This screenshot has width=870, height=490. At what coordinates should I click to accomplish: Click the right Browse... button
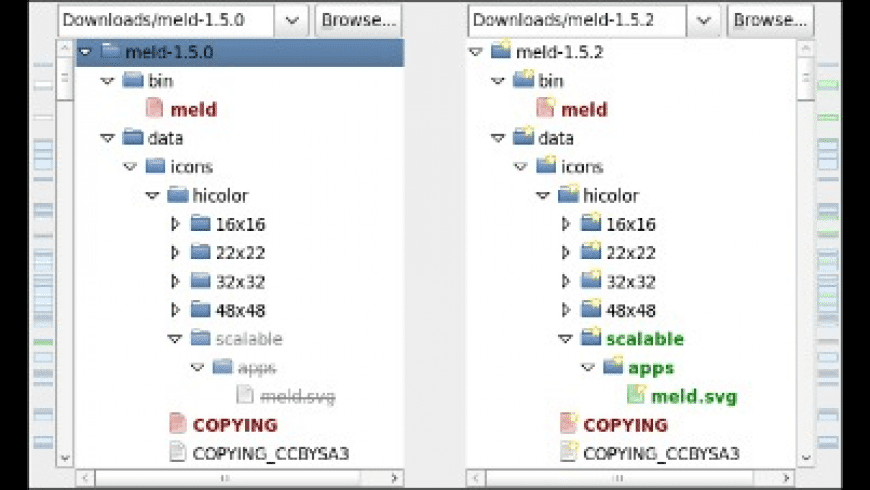pos(771,21)
